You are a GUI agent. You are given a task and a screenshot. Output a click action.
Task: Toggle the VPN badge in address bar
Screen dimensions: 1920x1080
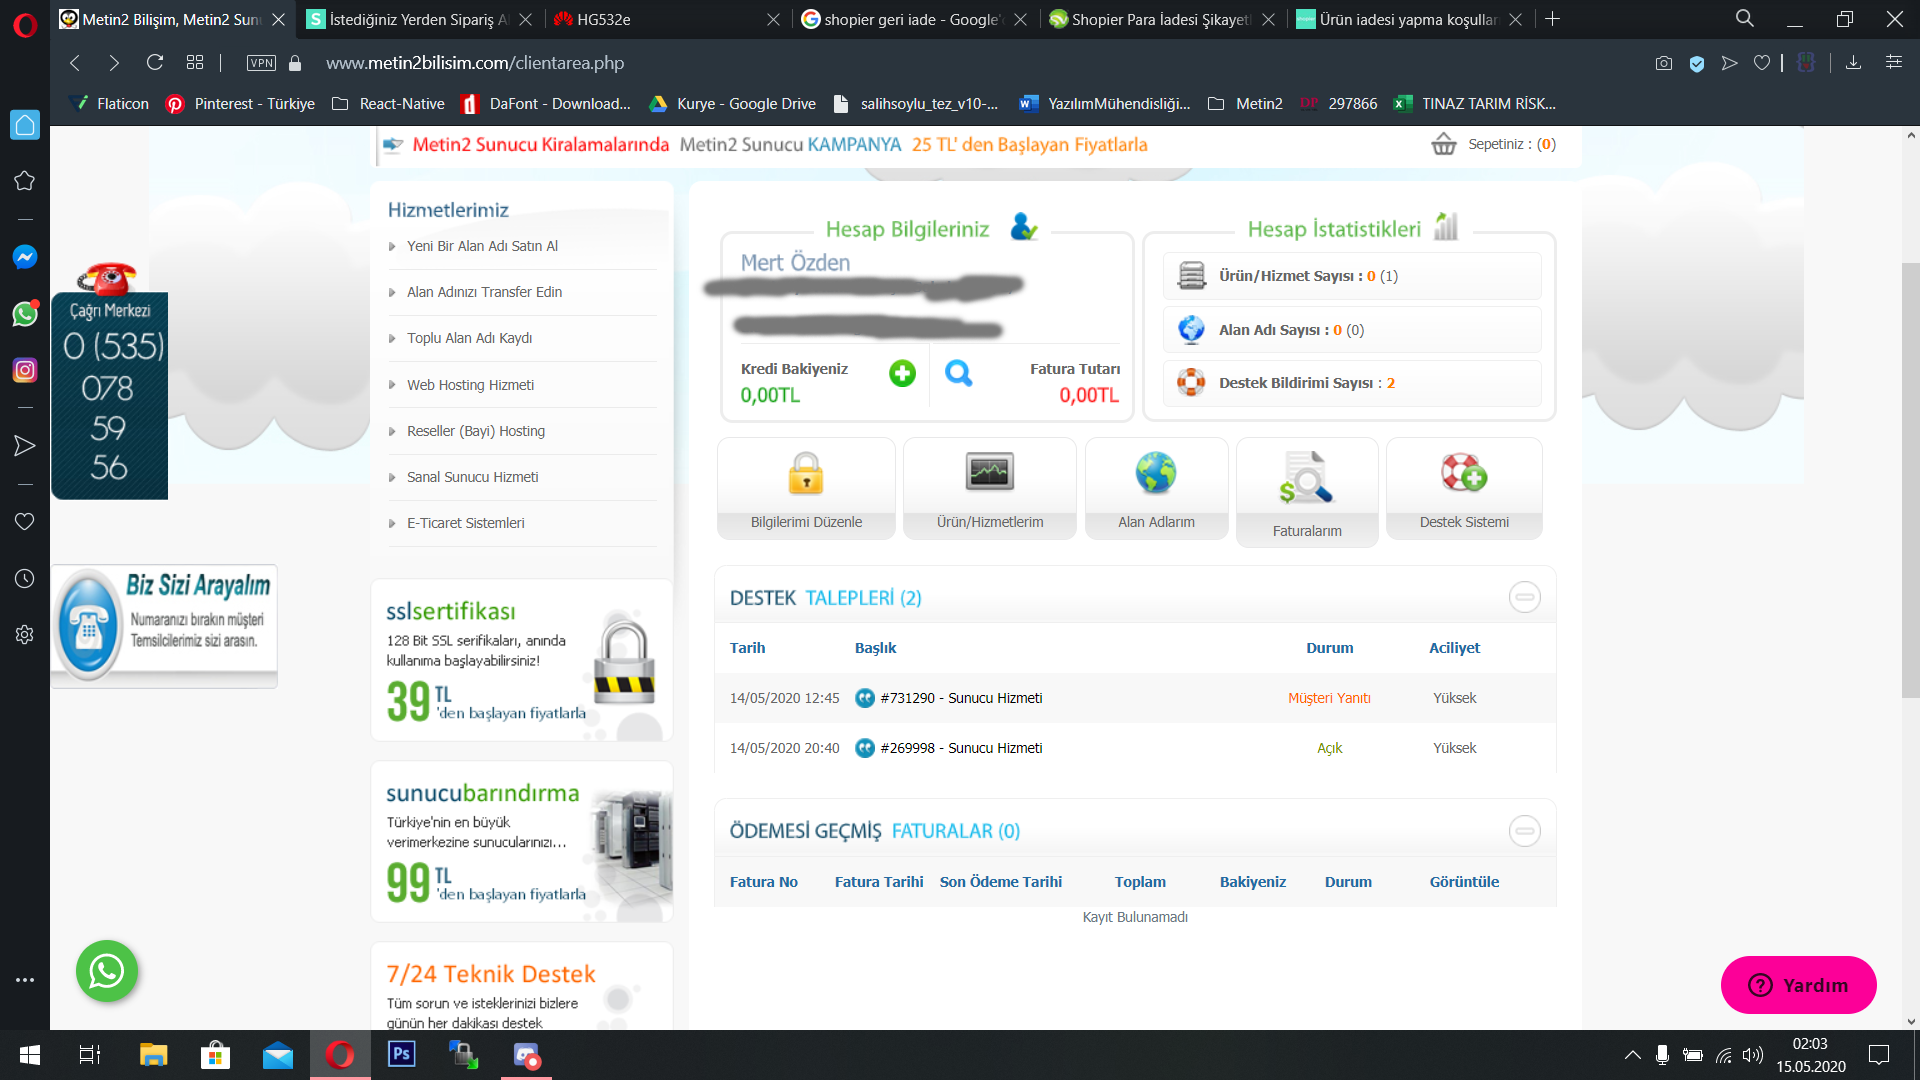click(x=261, y=63)
